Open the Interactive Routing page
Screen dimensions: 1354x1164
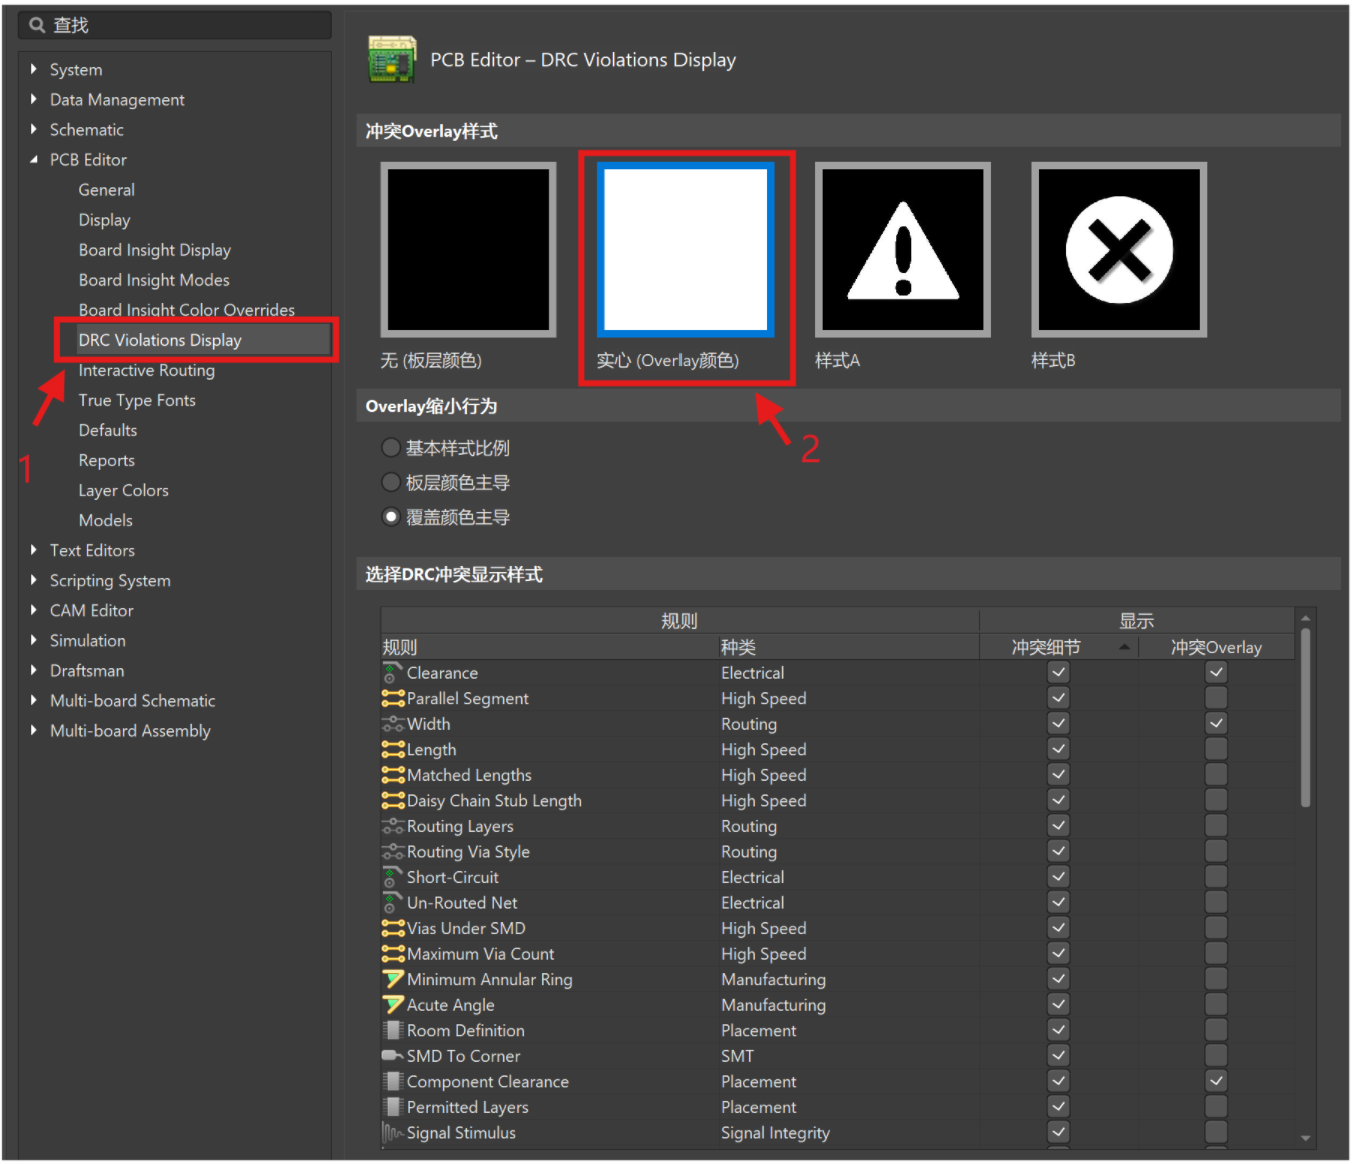point(147,370)
